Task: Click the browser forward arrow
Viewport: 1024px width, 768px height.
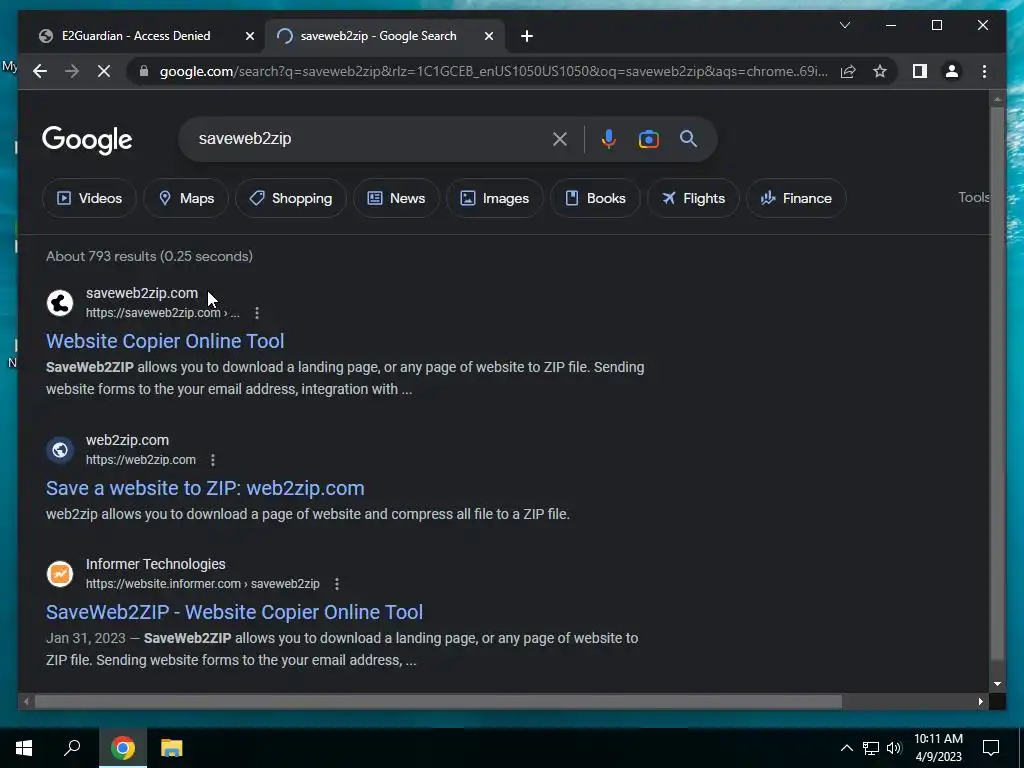Action: (x=72, y=71)
